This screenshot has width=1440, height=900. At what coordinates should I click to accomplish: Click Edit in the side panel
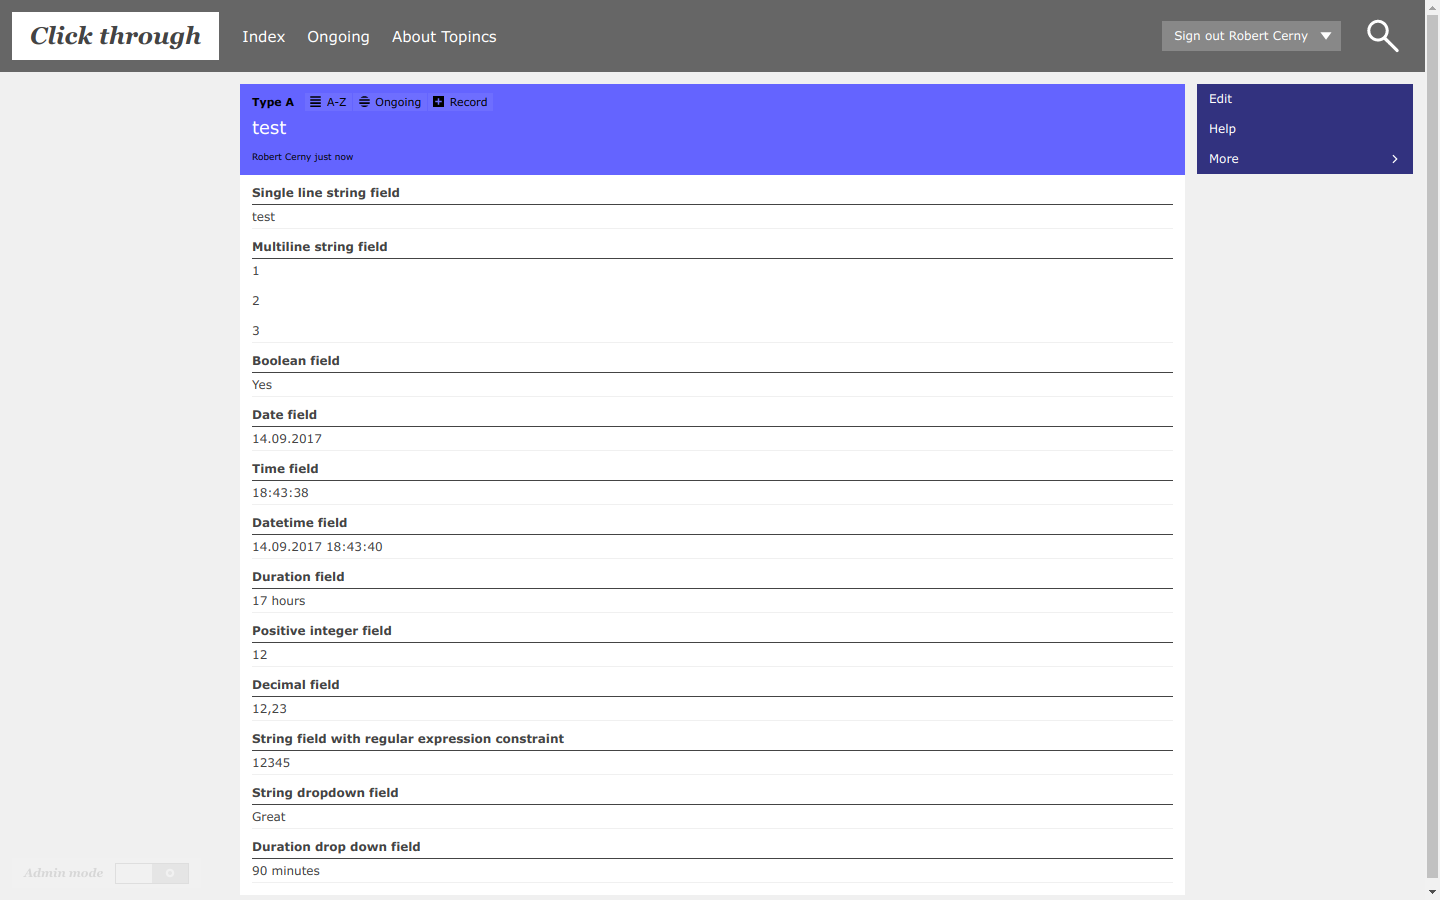pyautogui.click(x=1220, y=99)
